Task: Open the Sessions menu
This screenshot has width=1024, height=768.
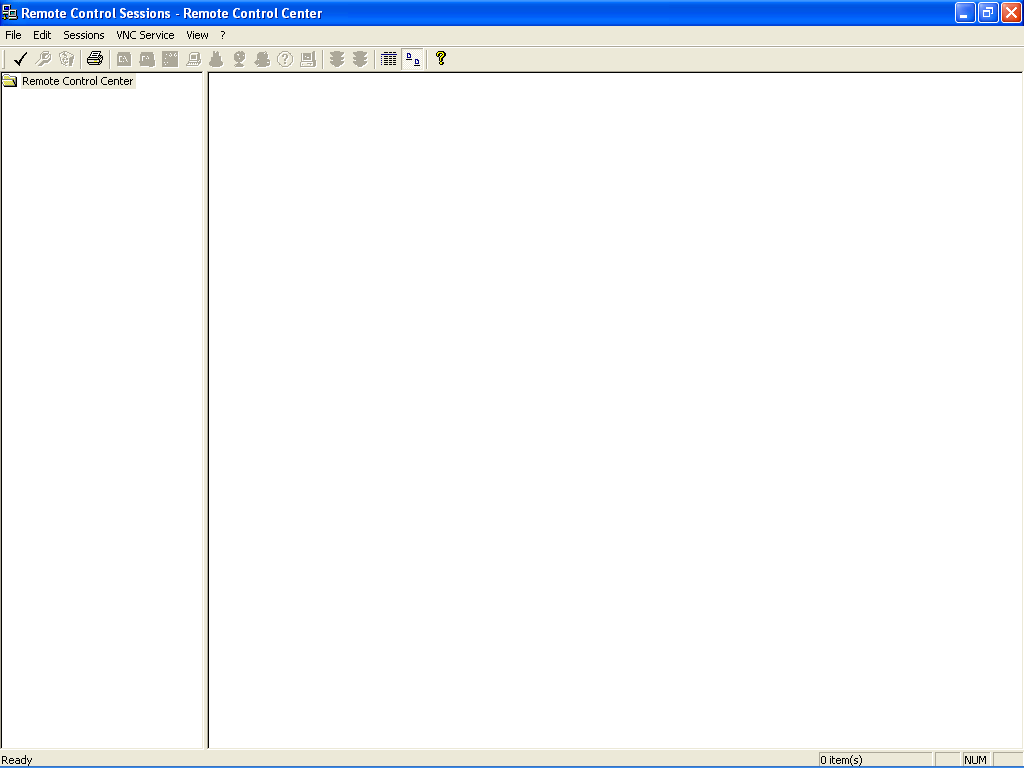Action: pos(84,35)
